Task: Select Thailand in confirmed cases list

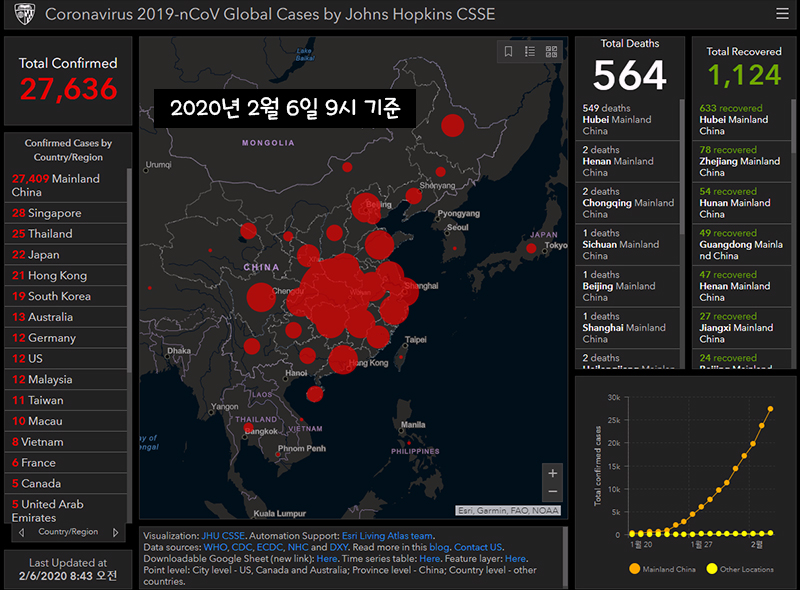Action: tap(66, 234)
